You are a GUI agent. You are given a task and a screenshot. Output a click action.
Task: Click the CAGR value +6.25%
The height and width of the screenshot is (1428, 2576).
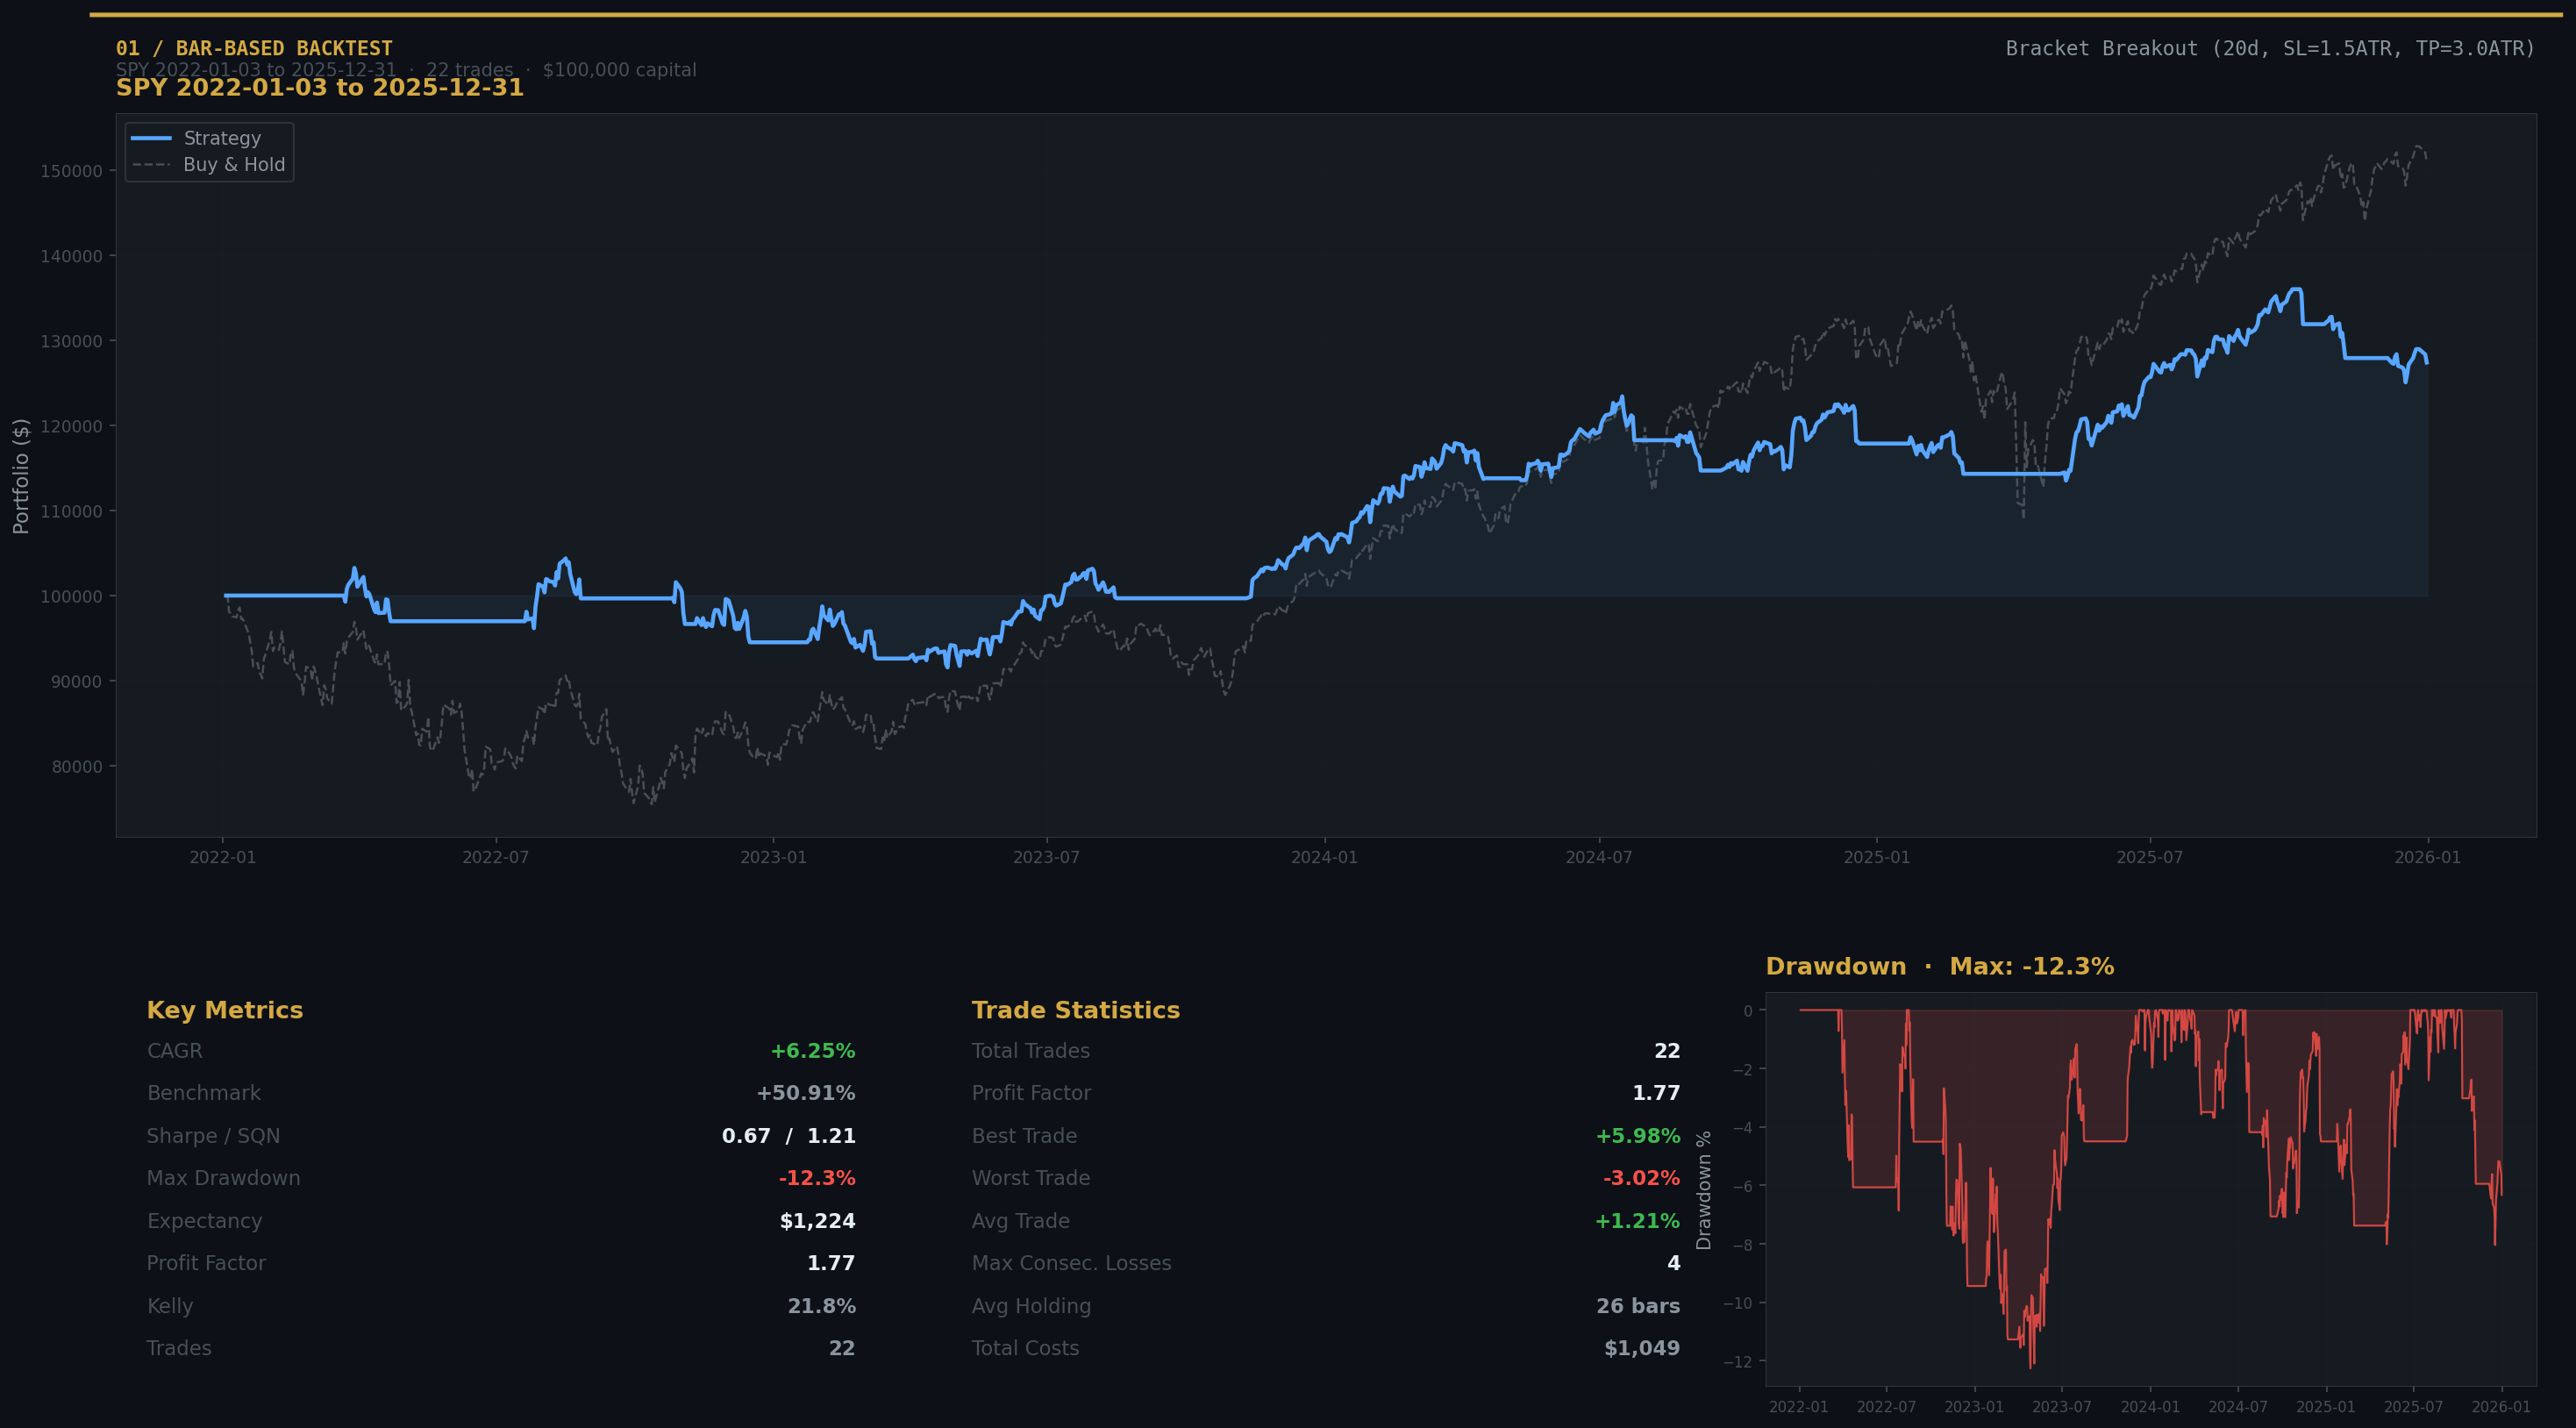pyautogui.click(x=811, y=1050)
